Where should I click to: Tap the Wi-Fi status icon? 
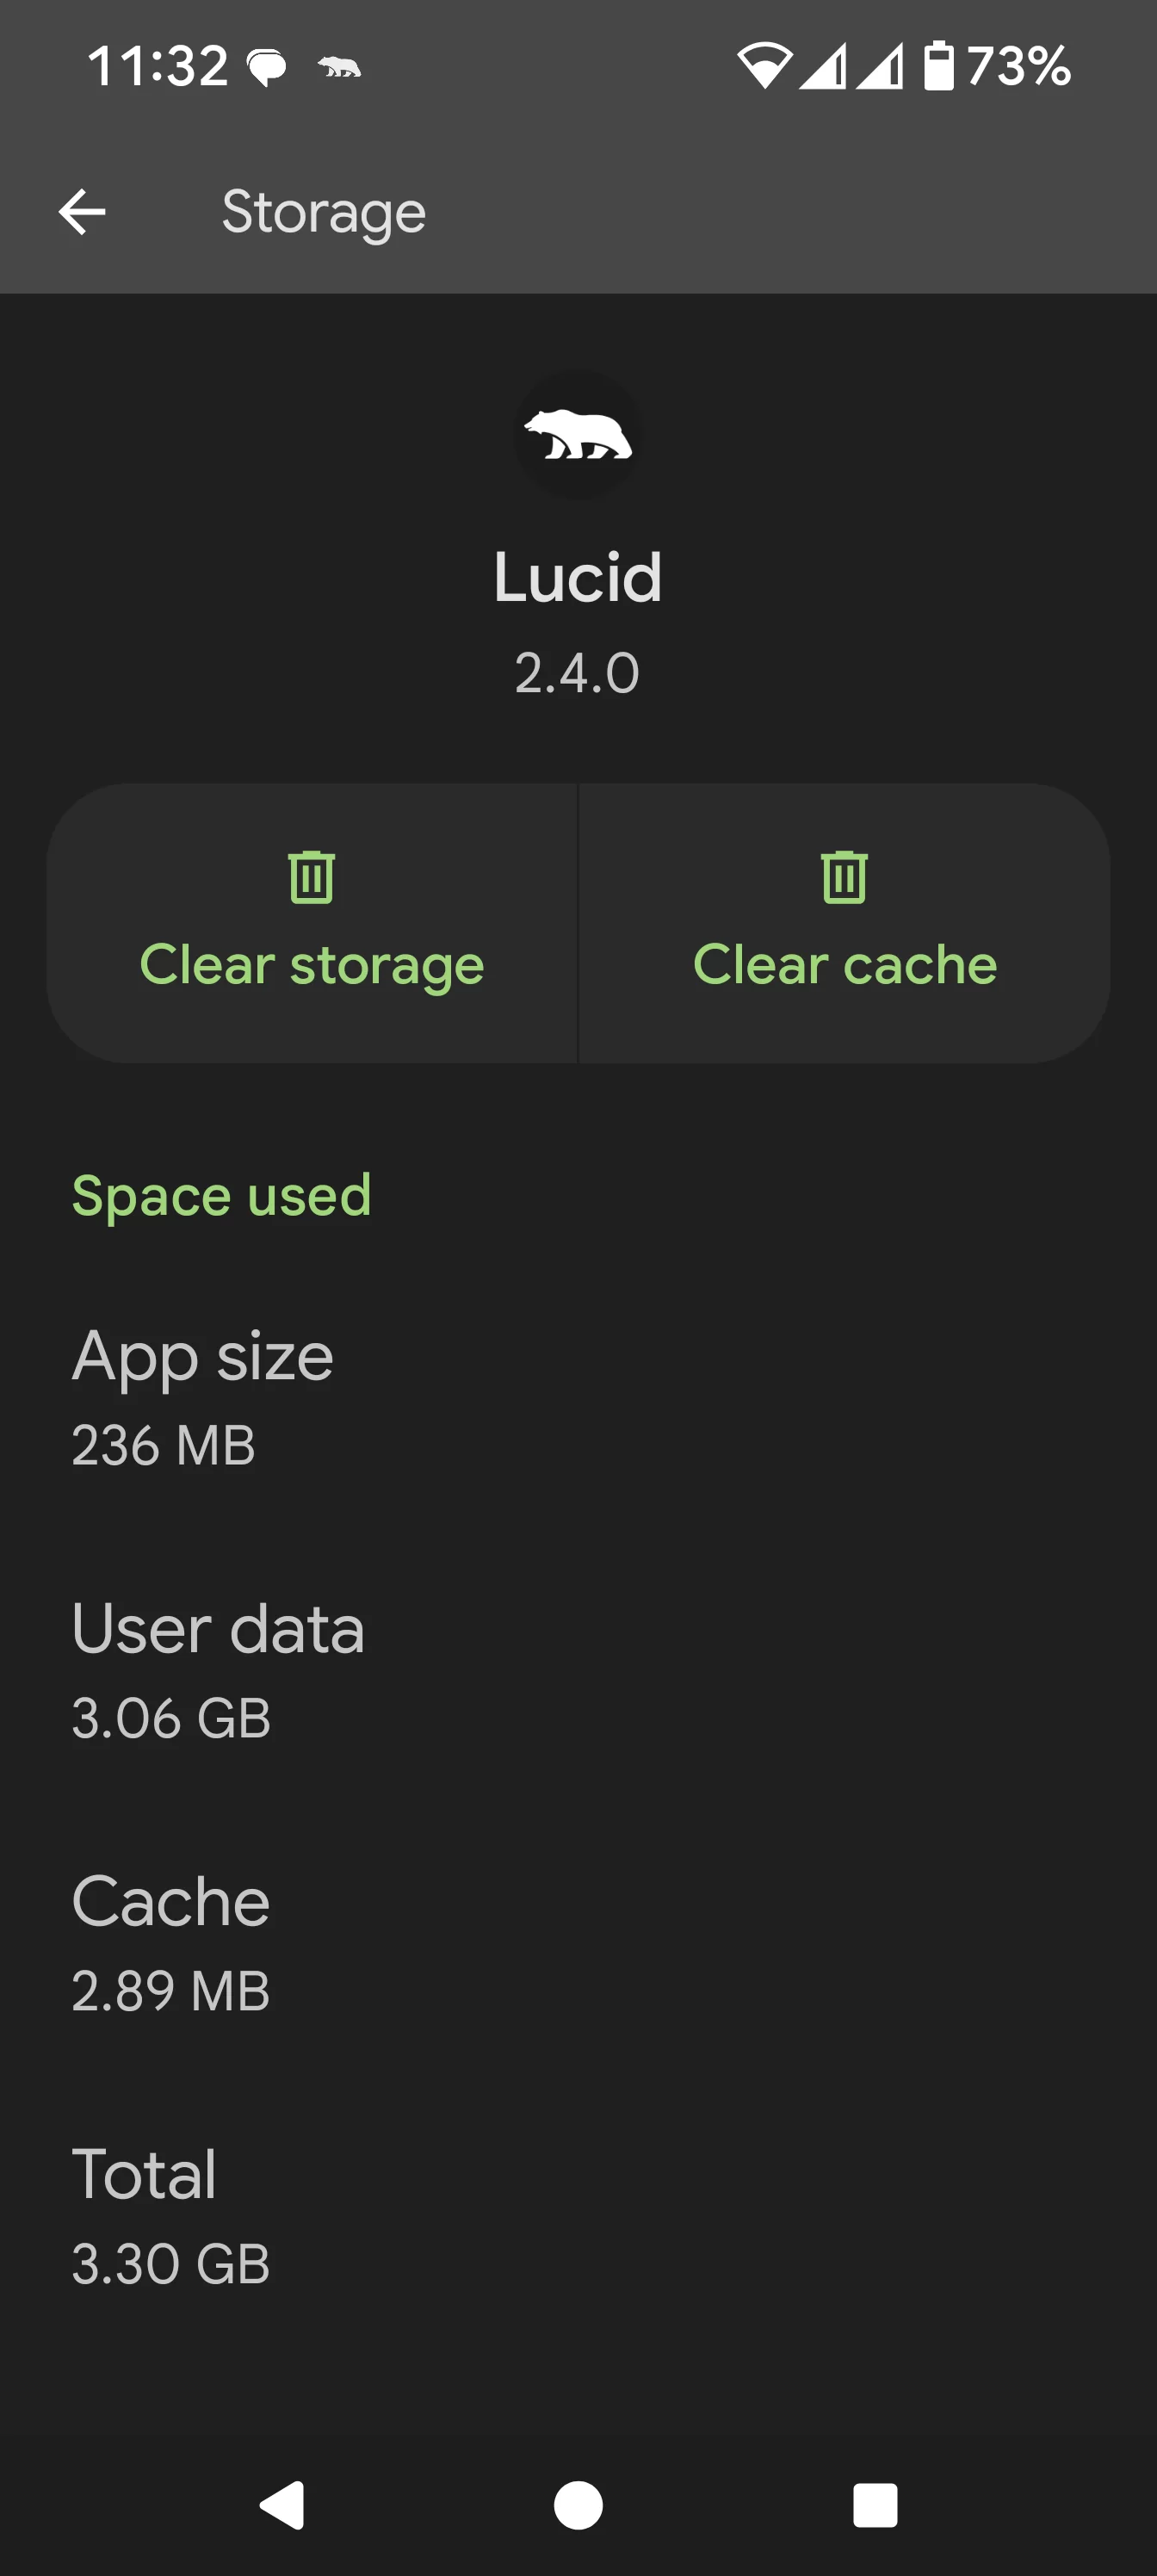765,67
